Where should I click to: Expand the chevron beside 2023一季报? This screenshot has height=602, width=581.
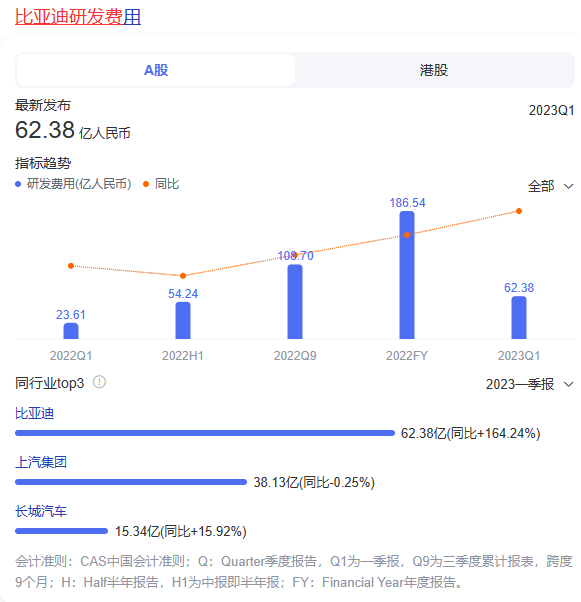click(x=568, y=384)
